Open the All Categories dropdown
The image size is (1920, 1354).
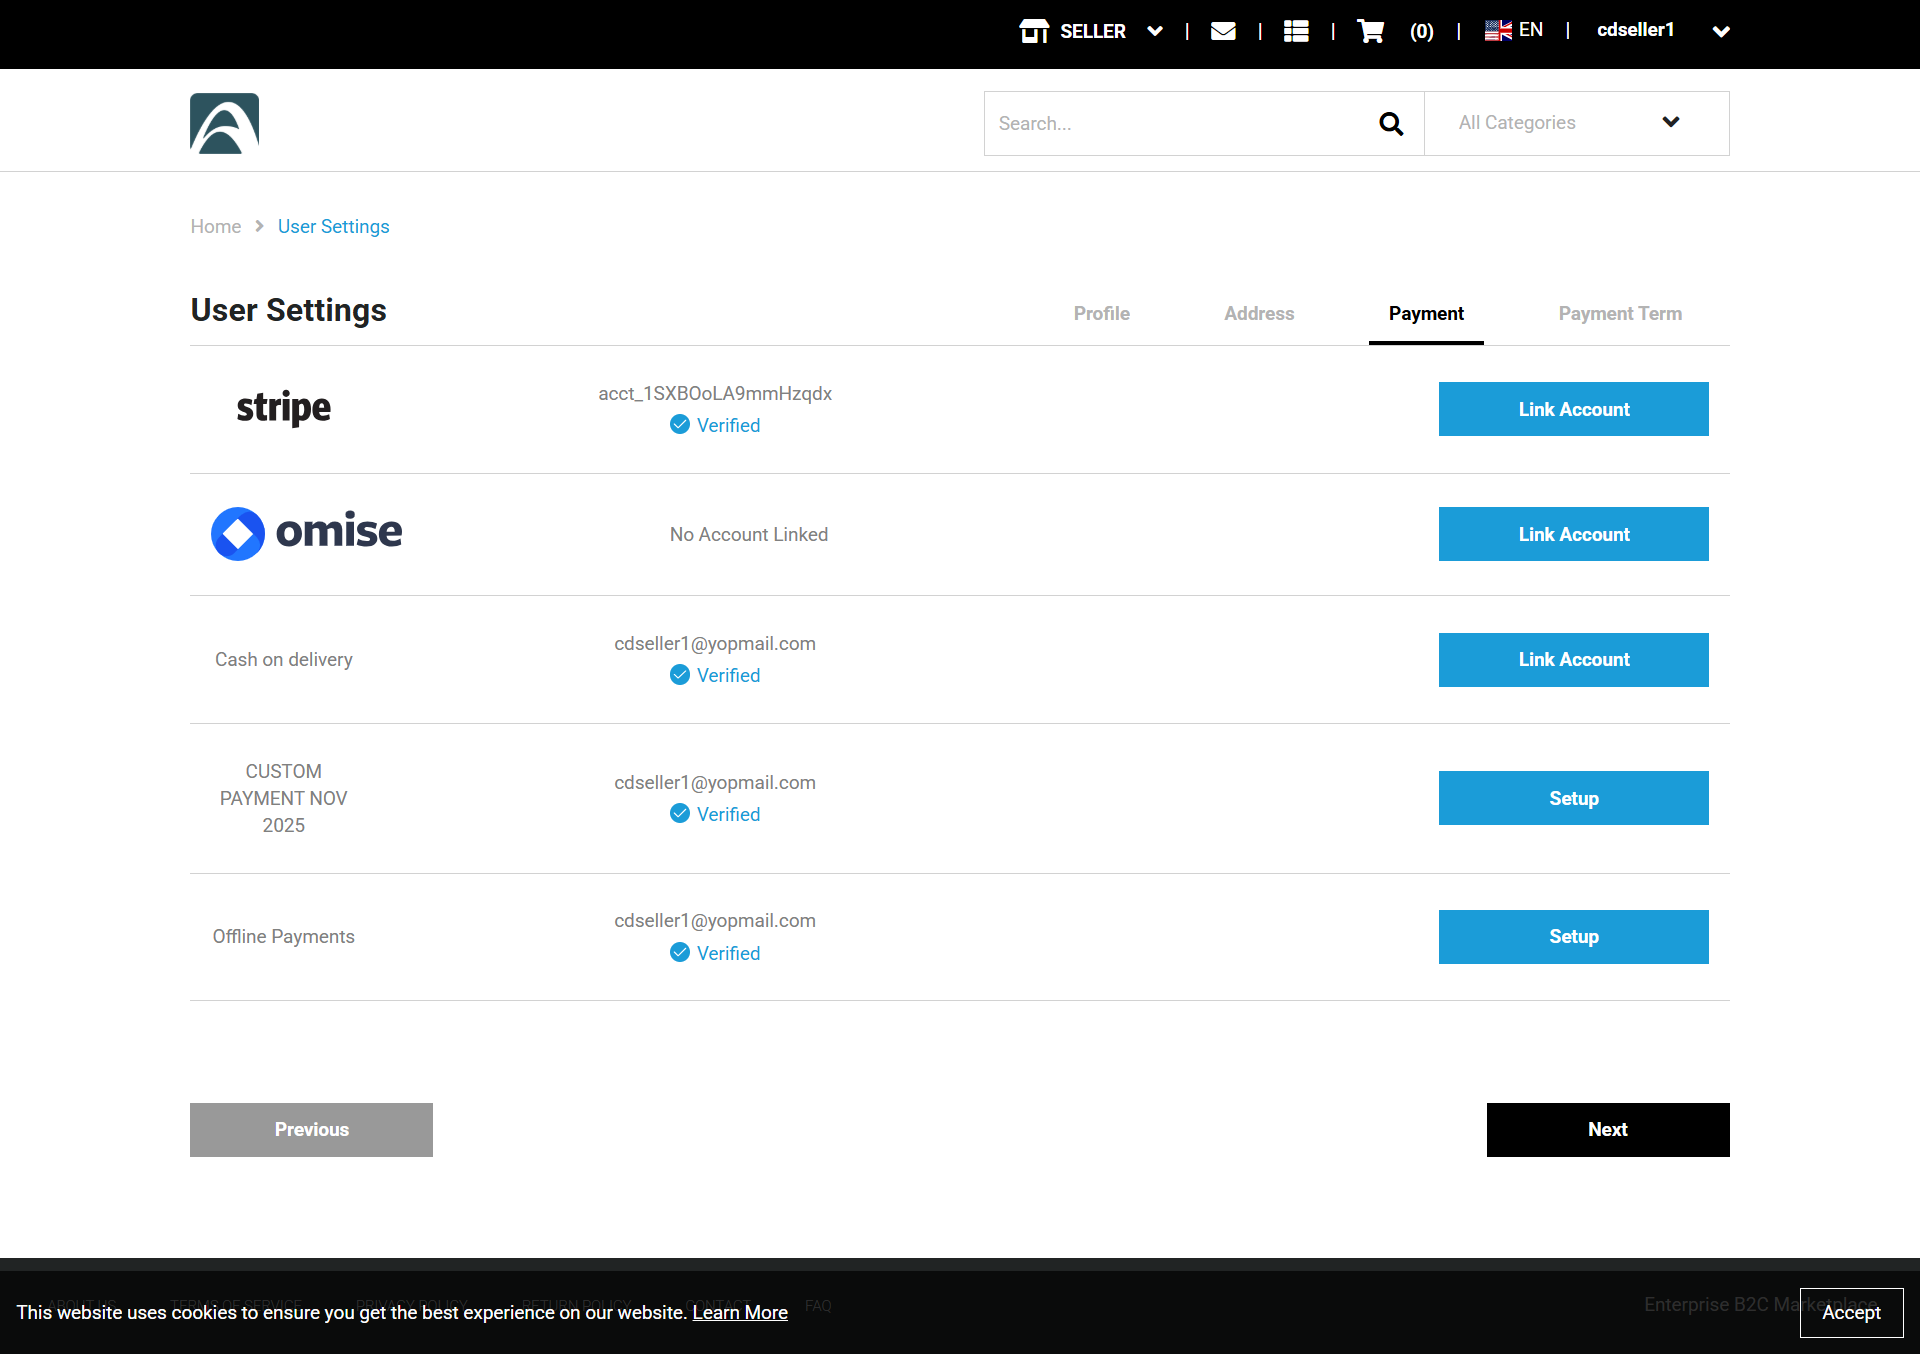(x=1577, y=123)
